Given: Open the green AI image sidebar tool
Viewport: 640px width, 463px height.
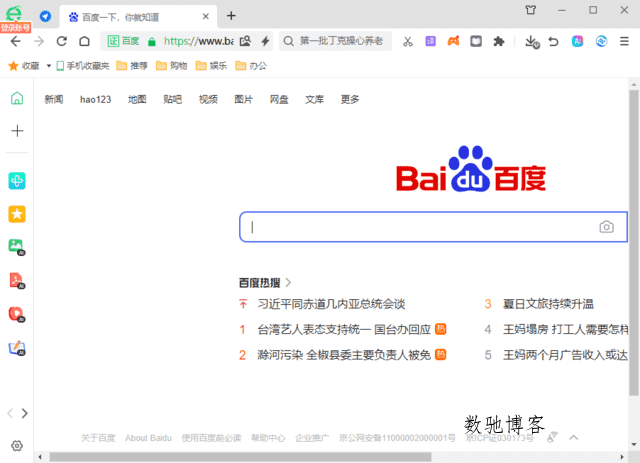Looking at the screenshot, I should tap(17, 247).
